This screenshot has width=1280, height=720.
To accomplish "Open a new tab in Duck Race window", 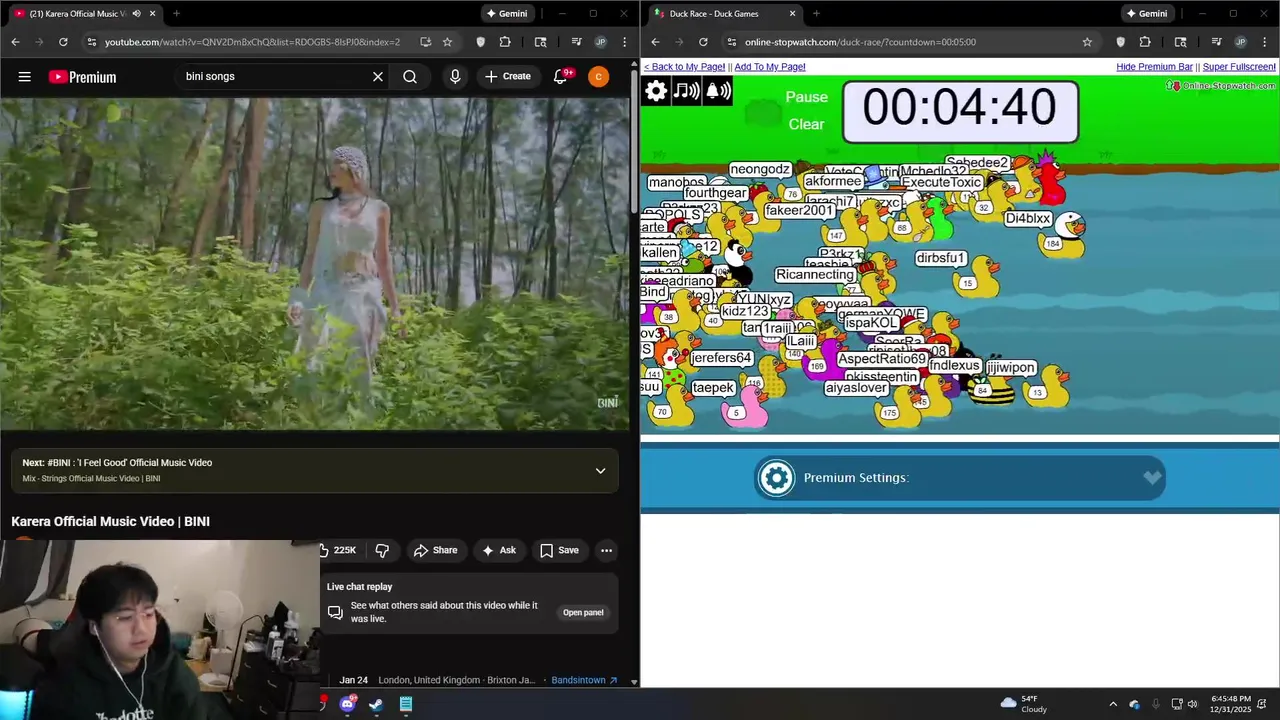I will 816,13.
